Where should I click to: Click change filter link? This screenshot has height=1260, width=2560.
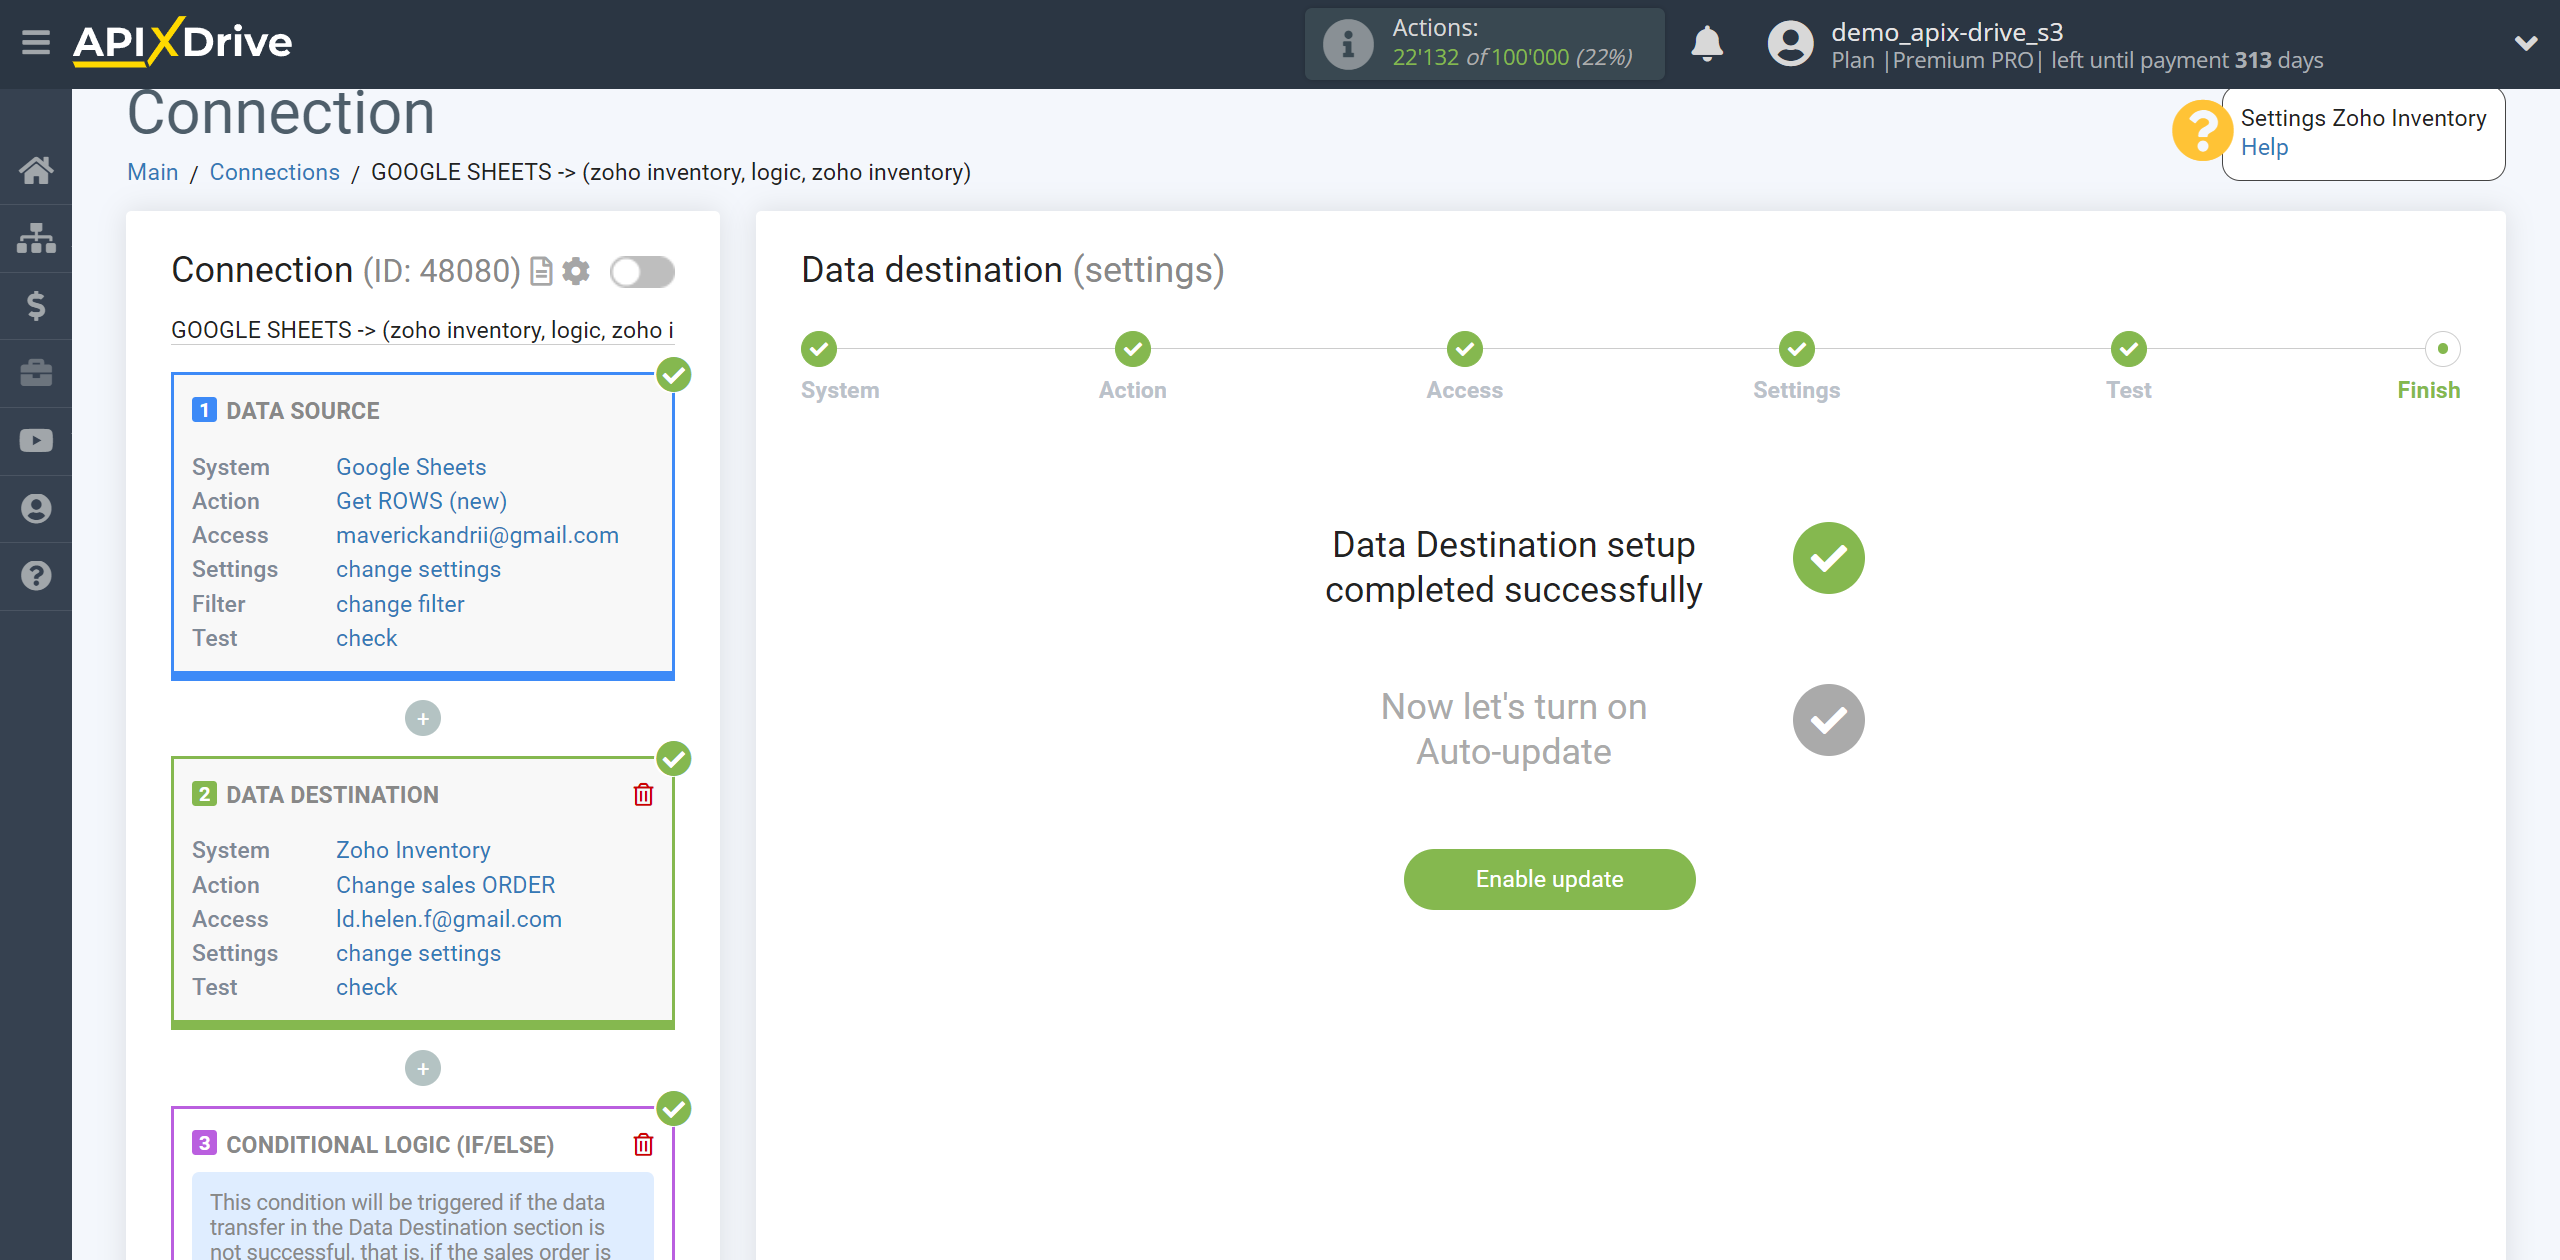click(x=400, y=604)
